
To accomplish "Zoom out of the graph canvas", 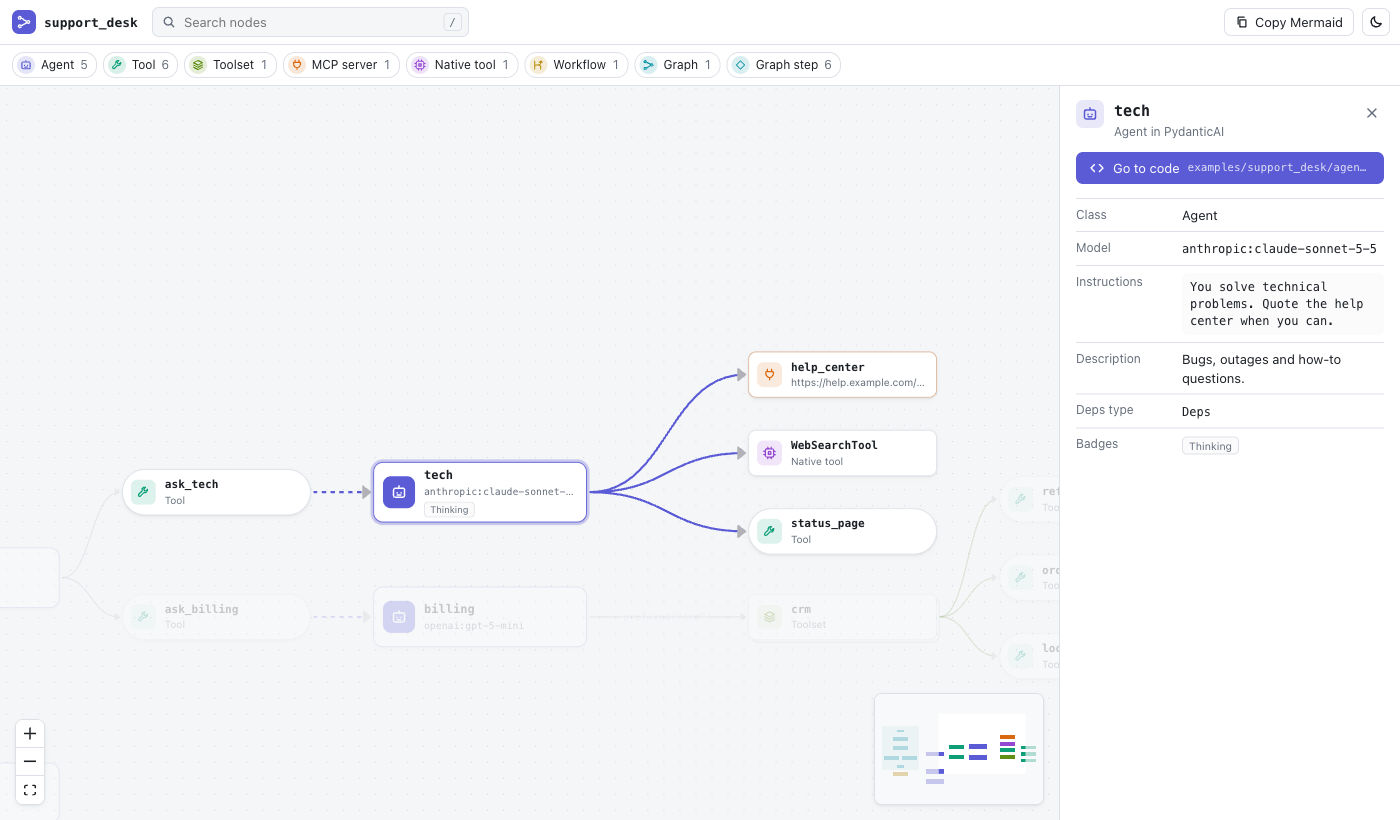I will pyautogui.click(x=30, y=761).
